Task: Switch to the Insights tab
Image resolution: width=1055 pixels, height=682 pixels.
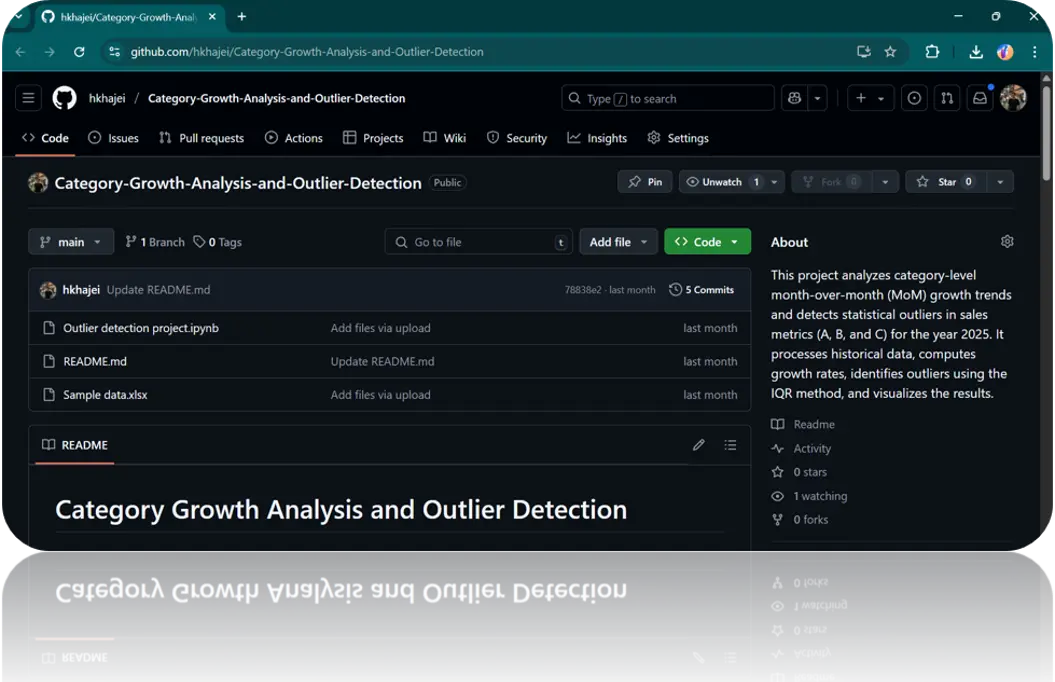Action: point(597,138)
